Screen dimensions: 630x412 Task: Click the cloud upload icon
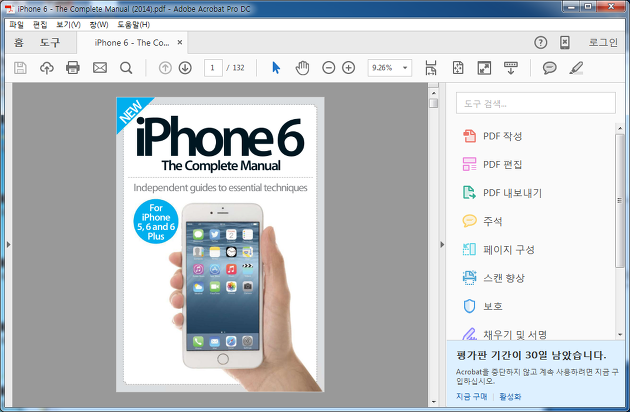47,68
